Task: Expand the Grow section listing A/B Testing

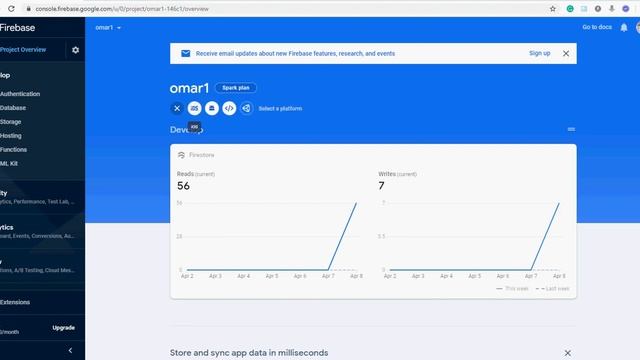Action: point(42,266)
